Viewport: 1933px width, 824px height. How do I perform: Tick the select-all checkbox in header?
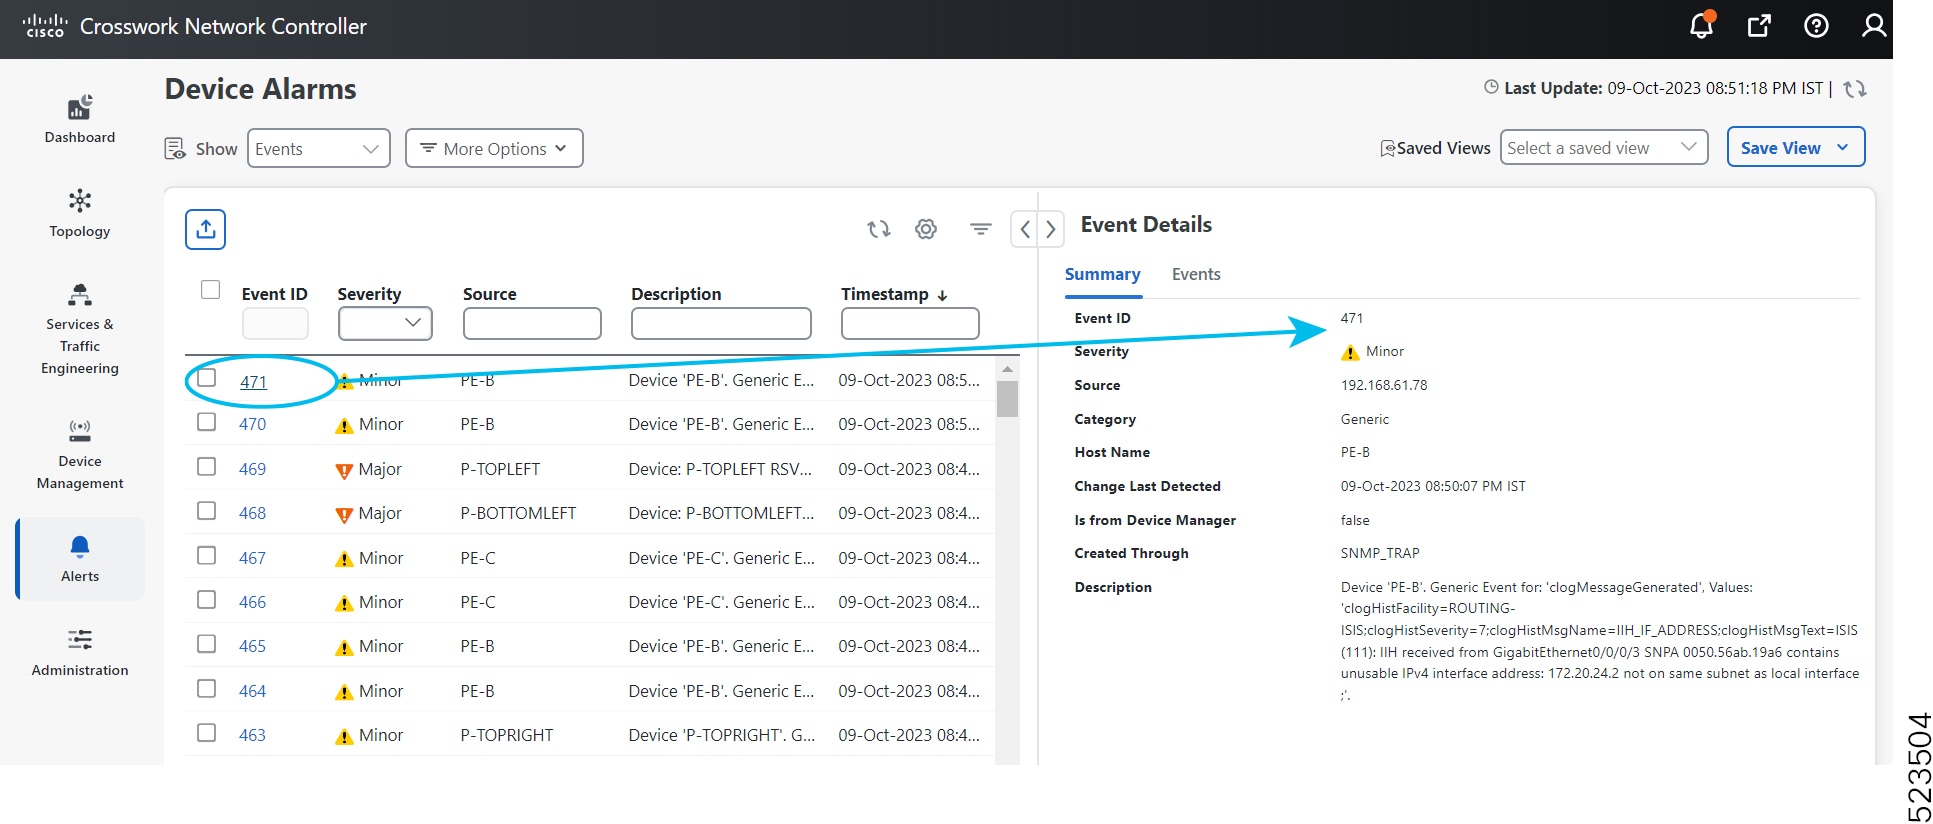(210, 290)
